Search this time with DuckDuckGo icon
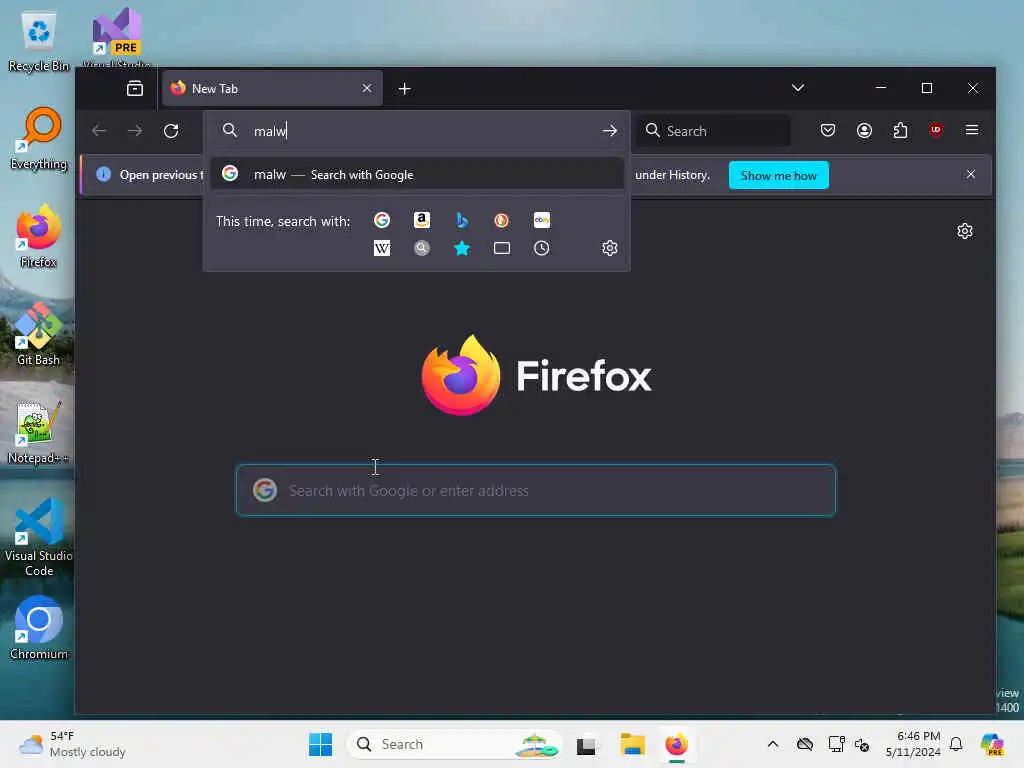Image resolution: width=1024 pixels, height=768 pixels. click(x=502, y=221)
